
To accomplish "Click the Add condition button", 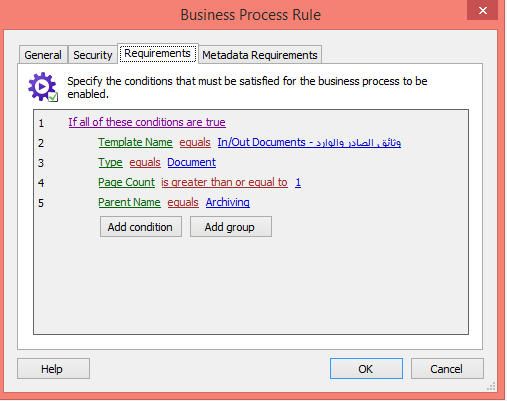I will pyautogui.click(x=141, y=227).
